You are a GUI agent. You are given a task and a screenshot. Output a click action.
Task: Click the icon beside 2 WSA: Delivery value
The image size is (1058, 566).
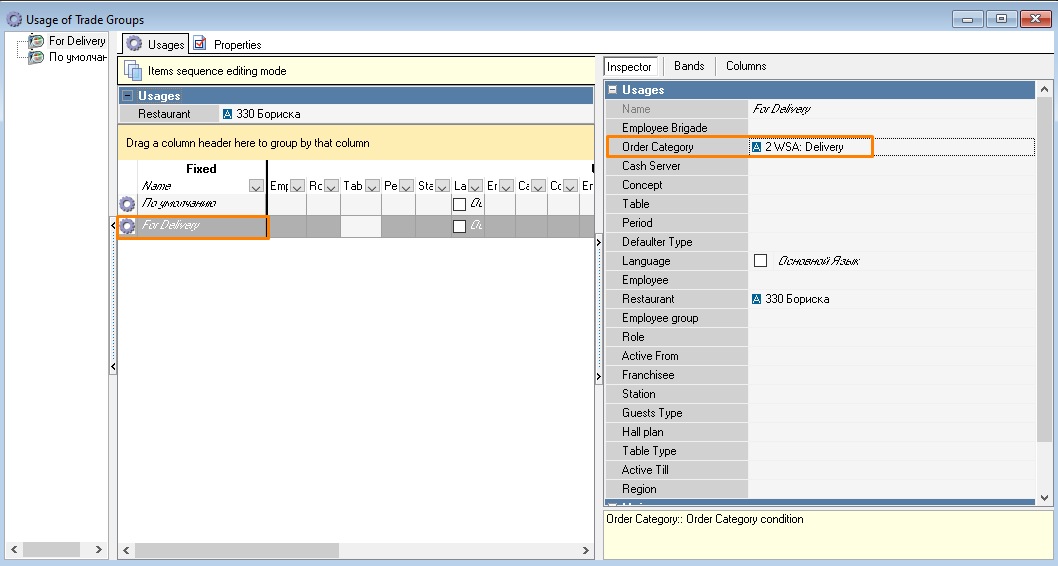[756, 147]
